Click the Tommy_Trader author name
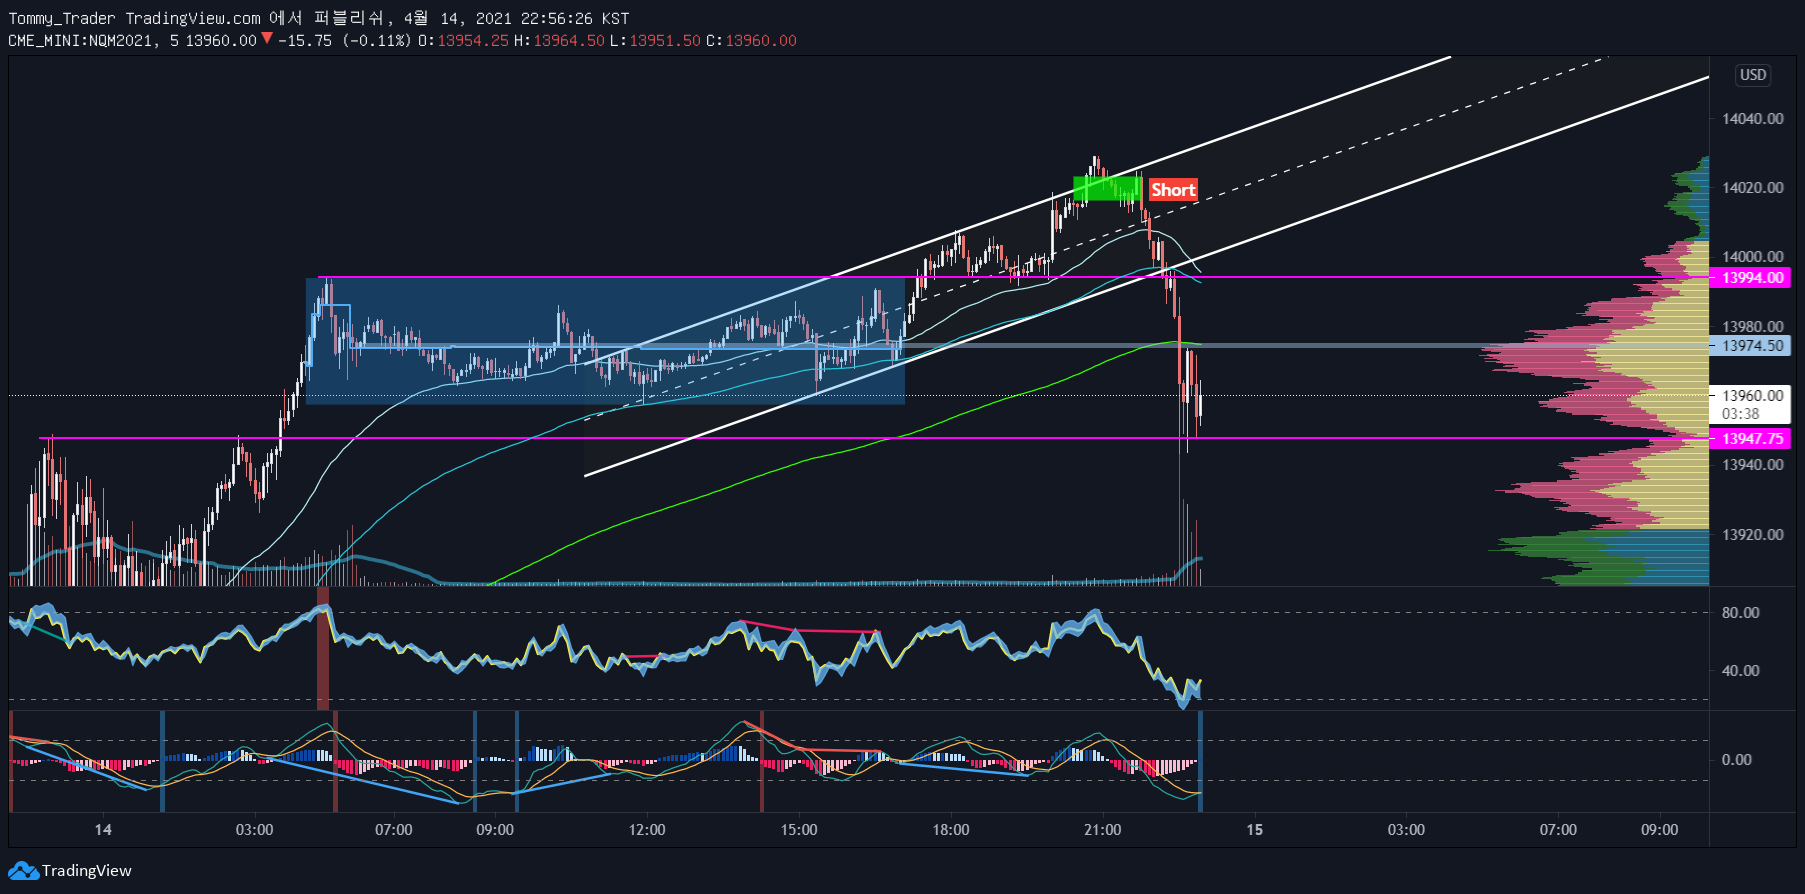The height and width of the screenshot is (894, 1805). [62, 19]
